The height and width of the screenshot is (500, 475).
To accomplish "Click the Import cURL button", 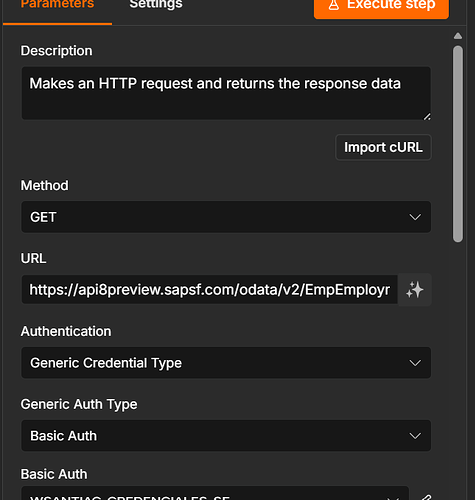I will [x=383, y=147].
